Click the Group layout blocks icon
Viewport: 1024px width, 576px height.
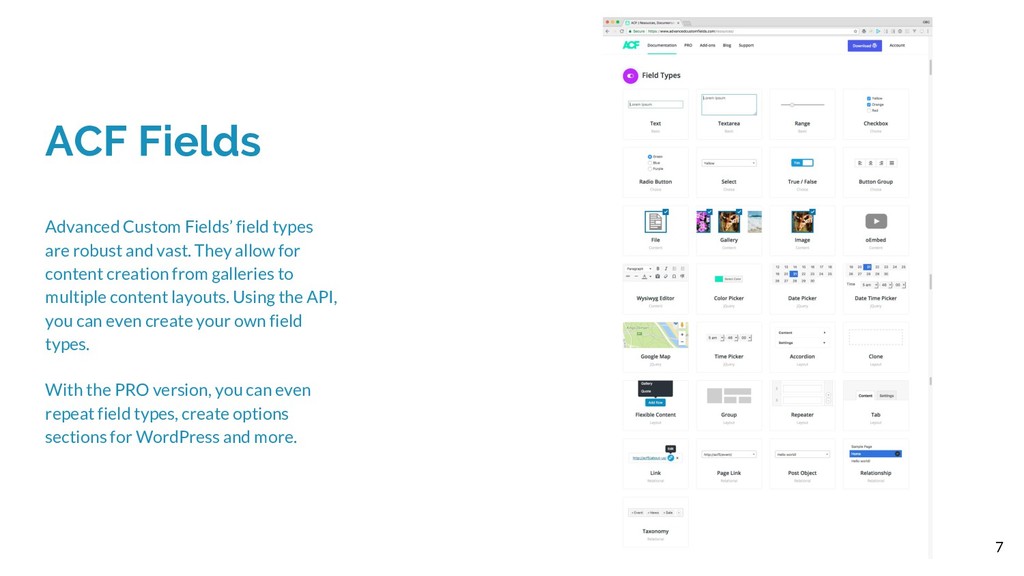[729, 396]
